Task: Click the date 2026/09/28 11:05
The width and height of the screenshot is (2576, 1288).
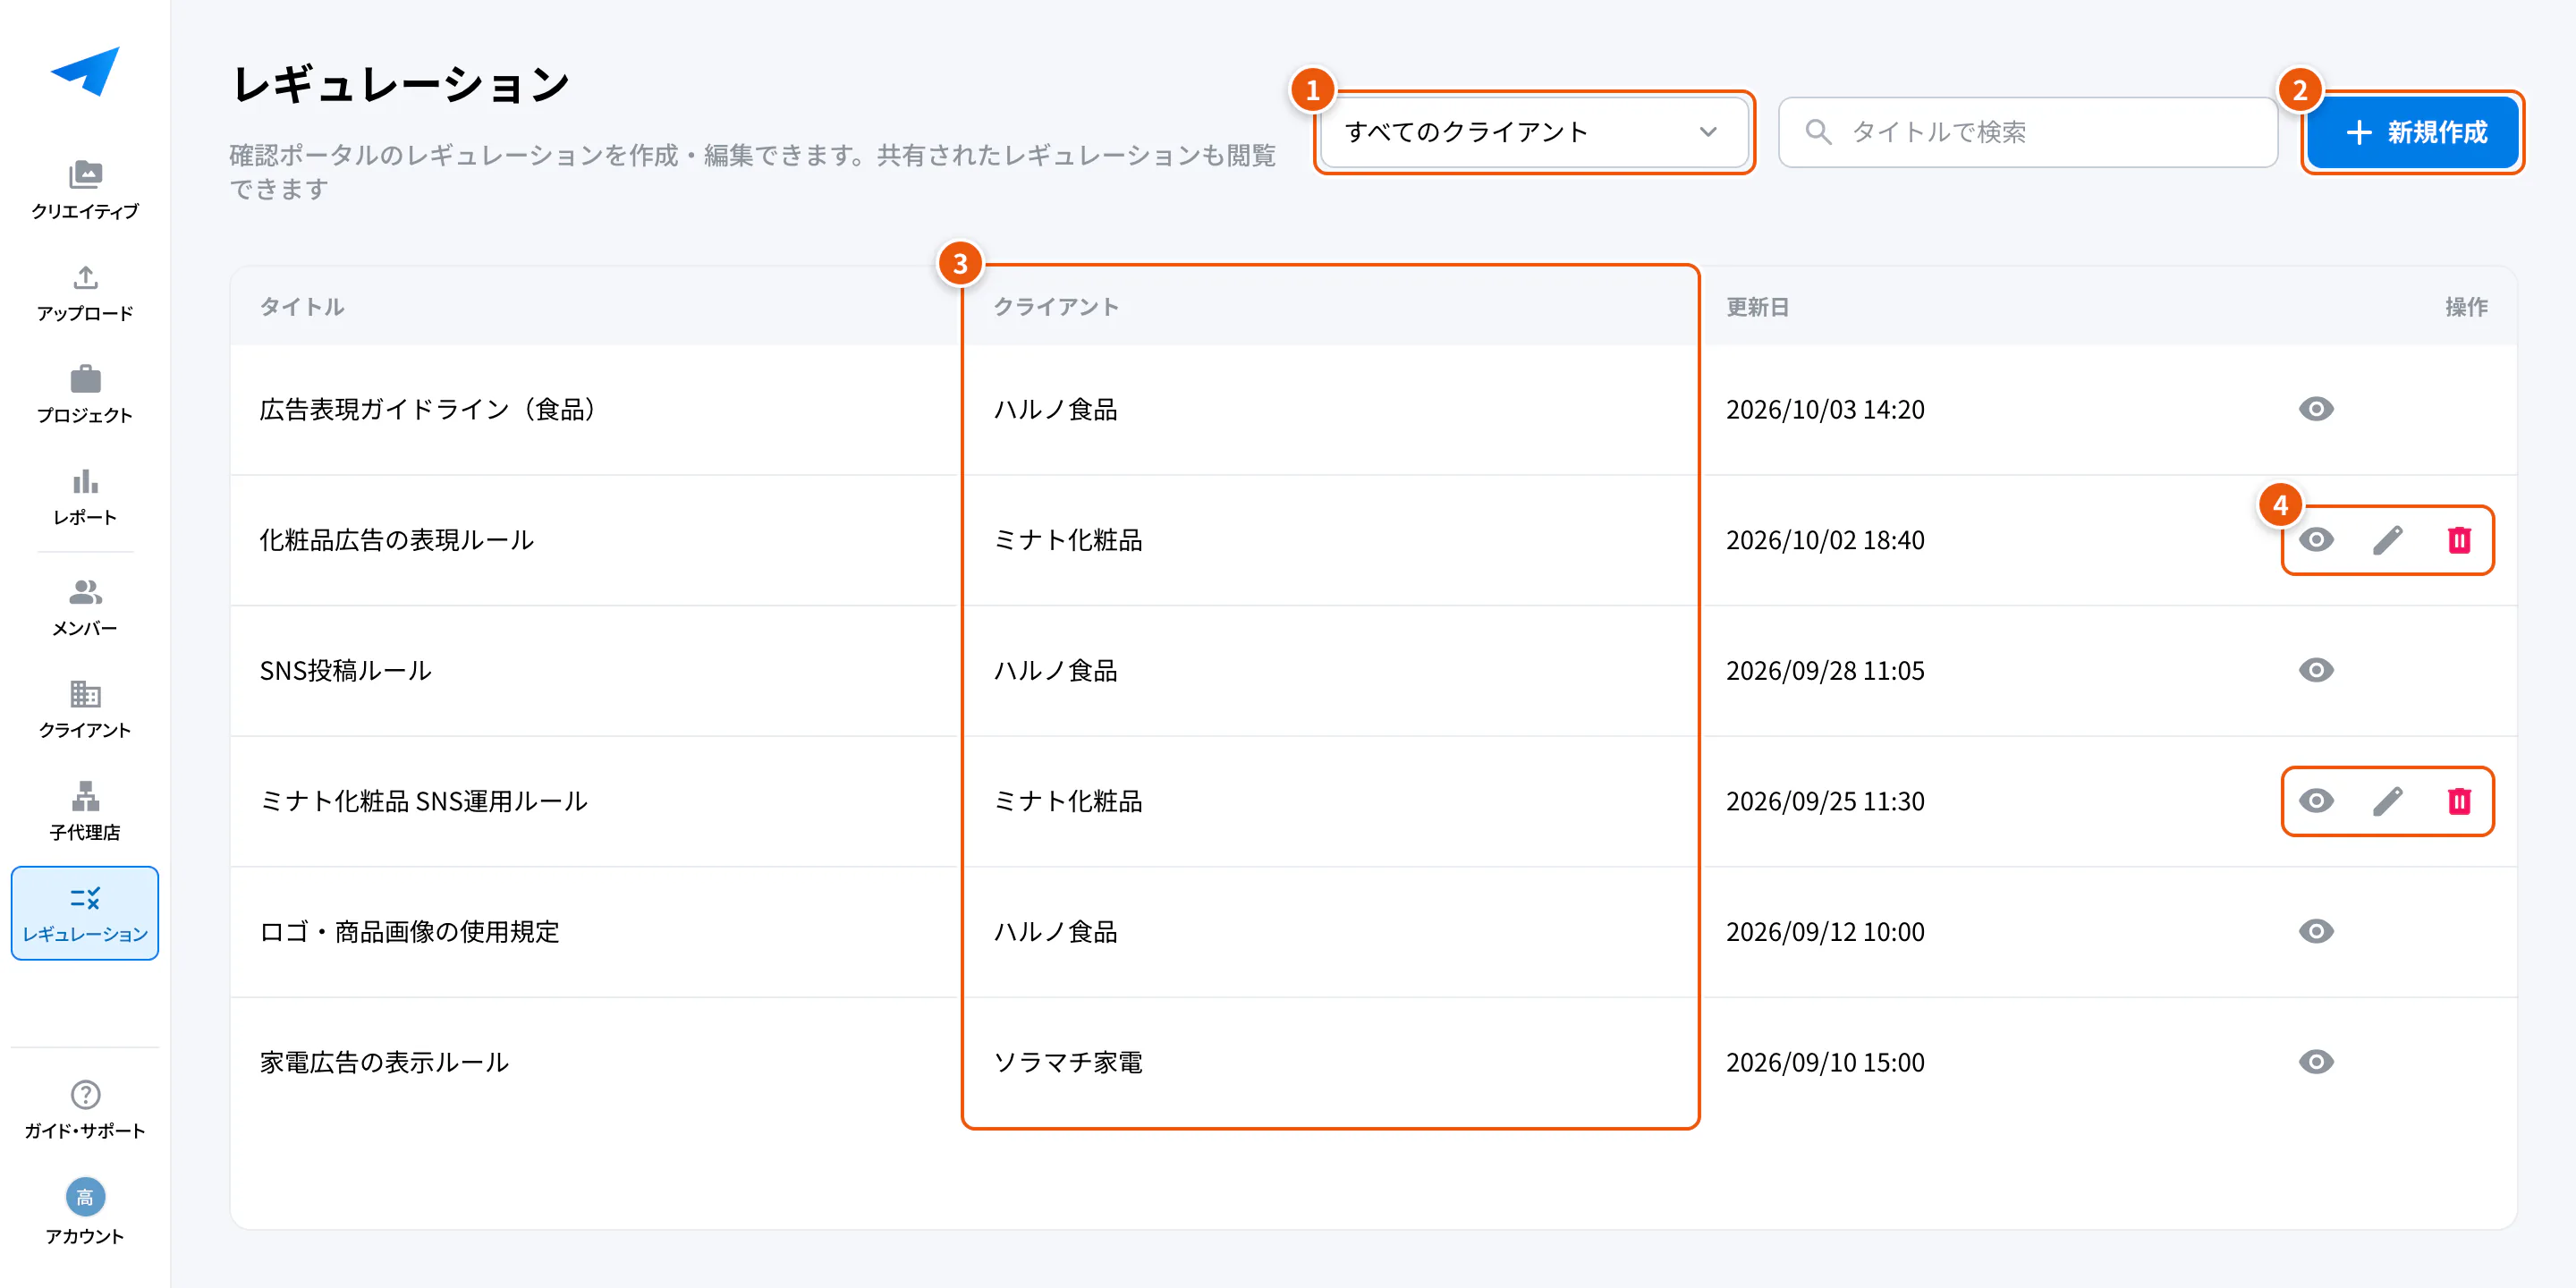Action: (x=1825, y=670)
